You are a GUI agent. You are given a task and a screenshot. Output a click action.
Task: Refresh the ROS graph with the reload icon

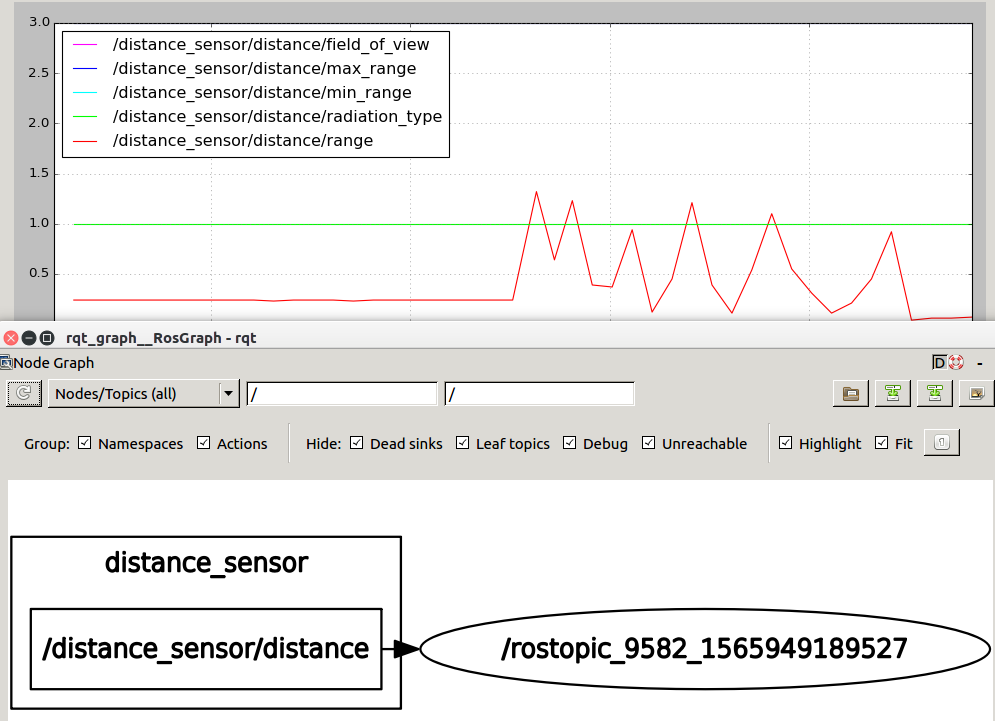point(24,394)
